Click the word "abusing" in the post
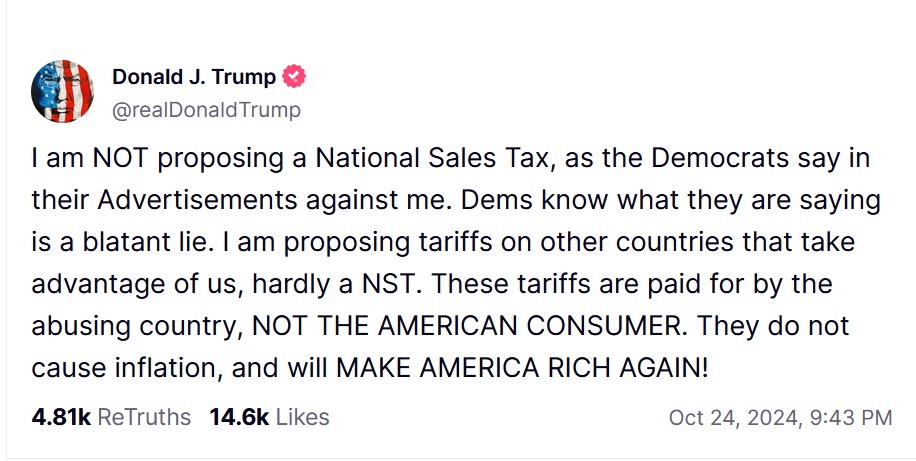Image resolution: width=916 pixels, height=461 pixels. (x=81, y=327)
